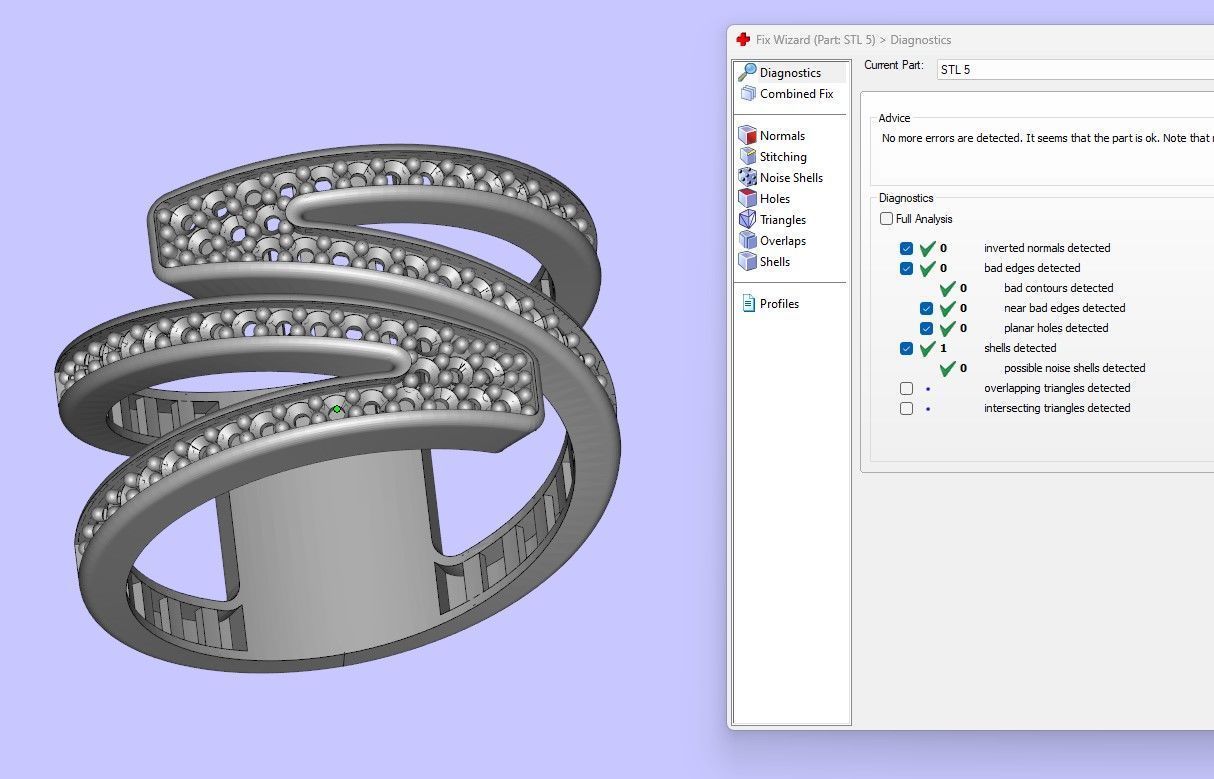Click the Profiles document icon
This screenshot has height=779, width=1214.
[748, 303]
